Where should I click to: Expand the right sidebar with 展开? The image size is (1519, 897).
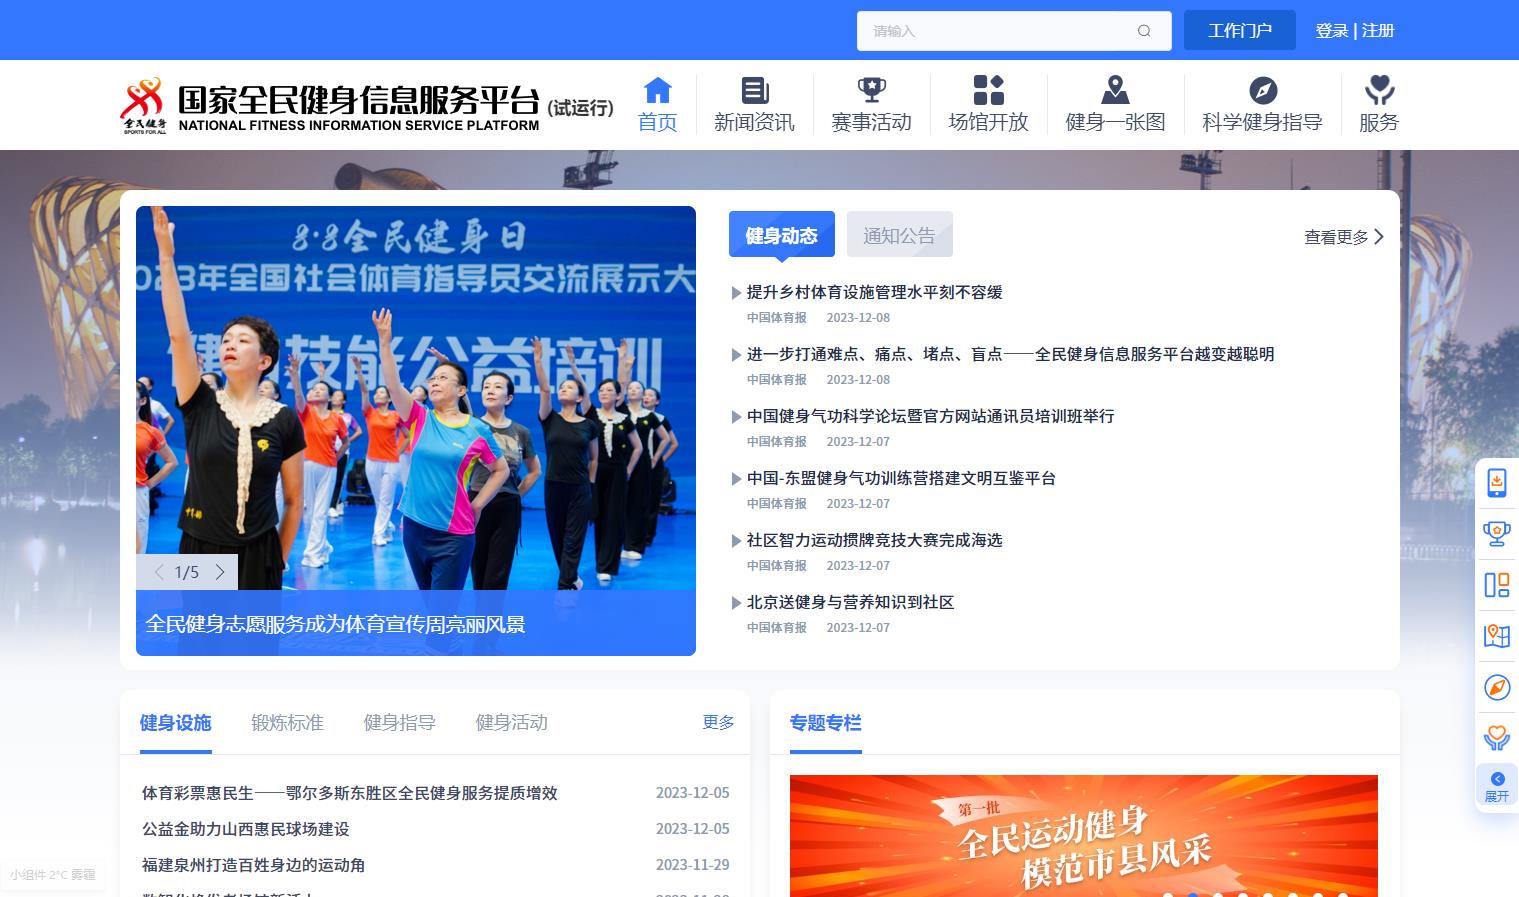pyautogui.click(x=1496, y=786)
